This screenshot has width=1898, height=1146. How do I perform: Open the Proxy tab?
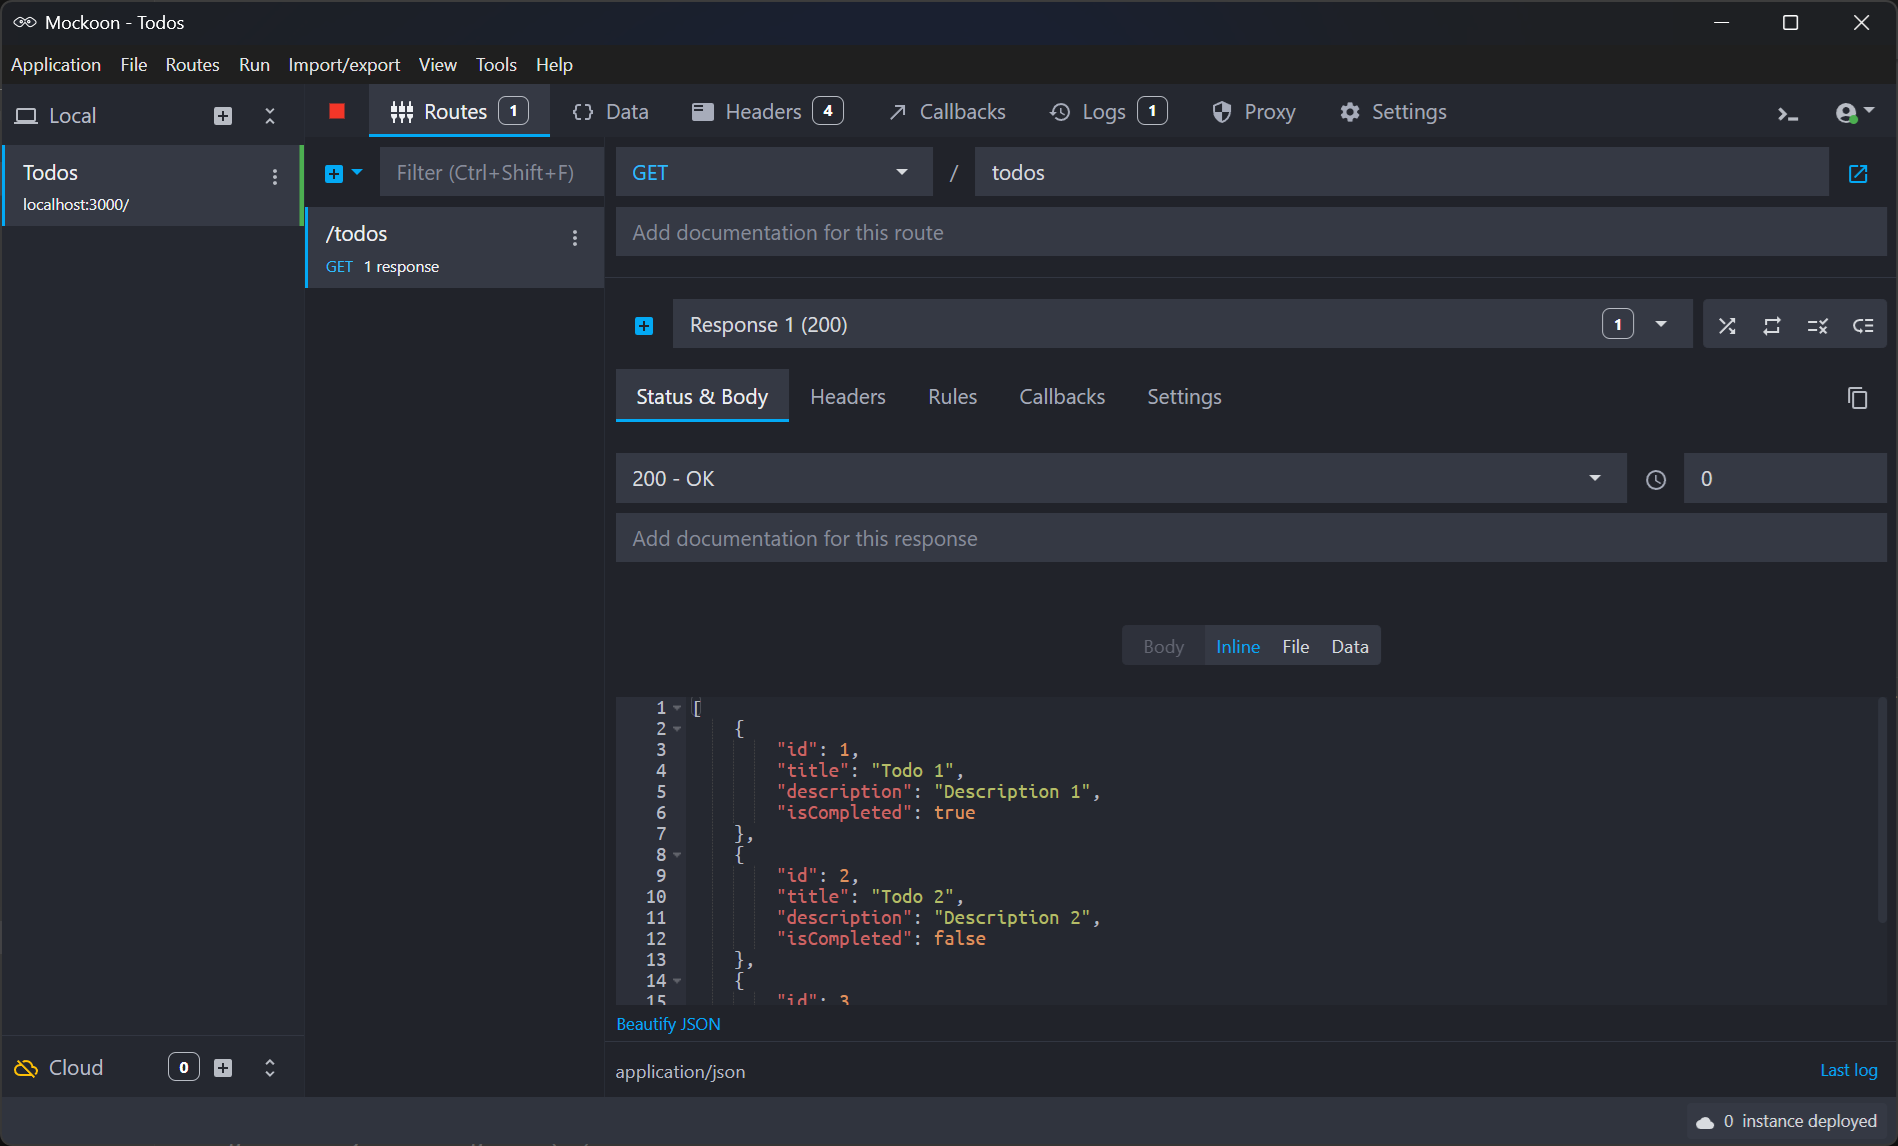coord(1254,112)
